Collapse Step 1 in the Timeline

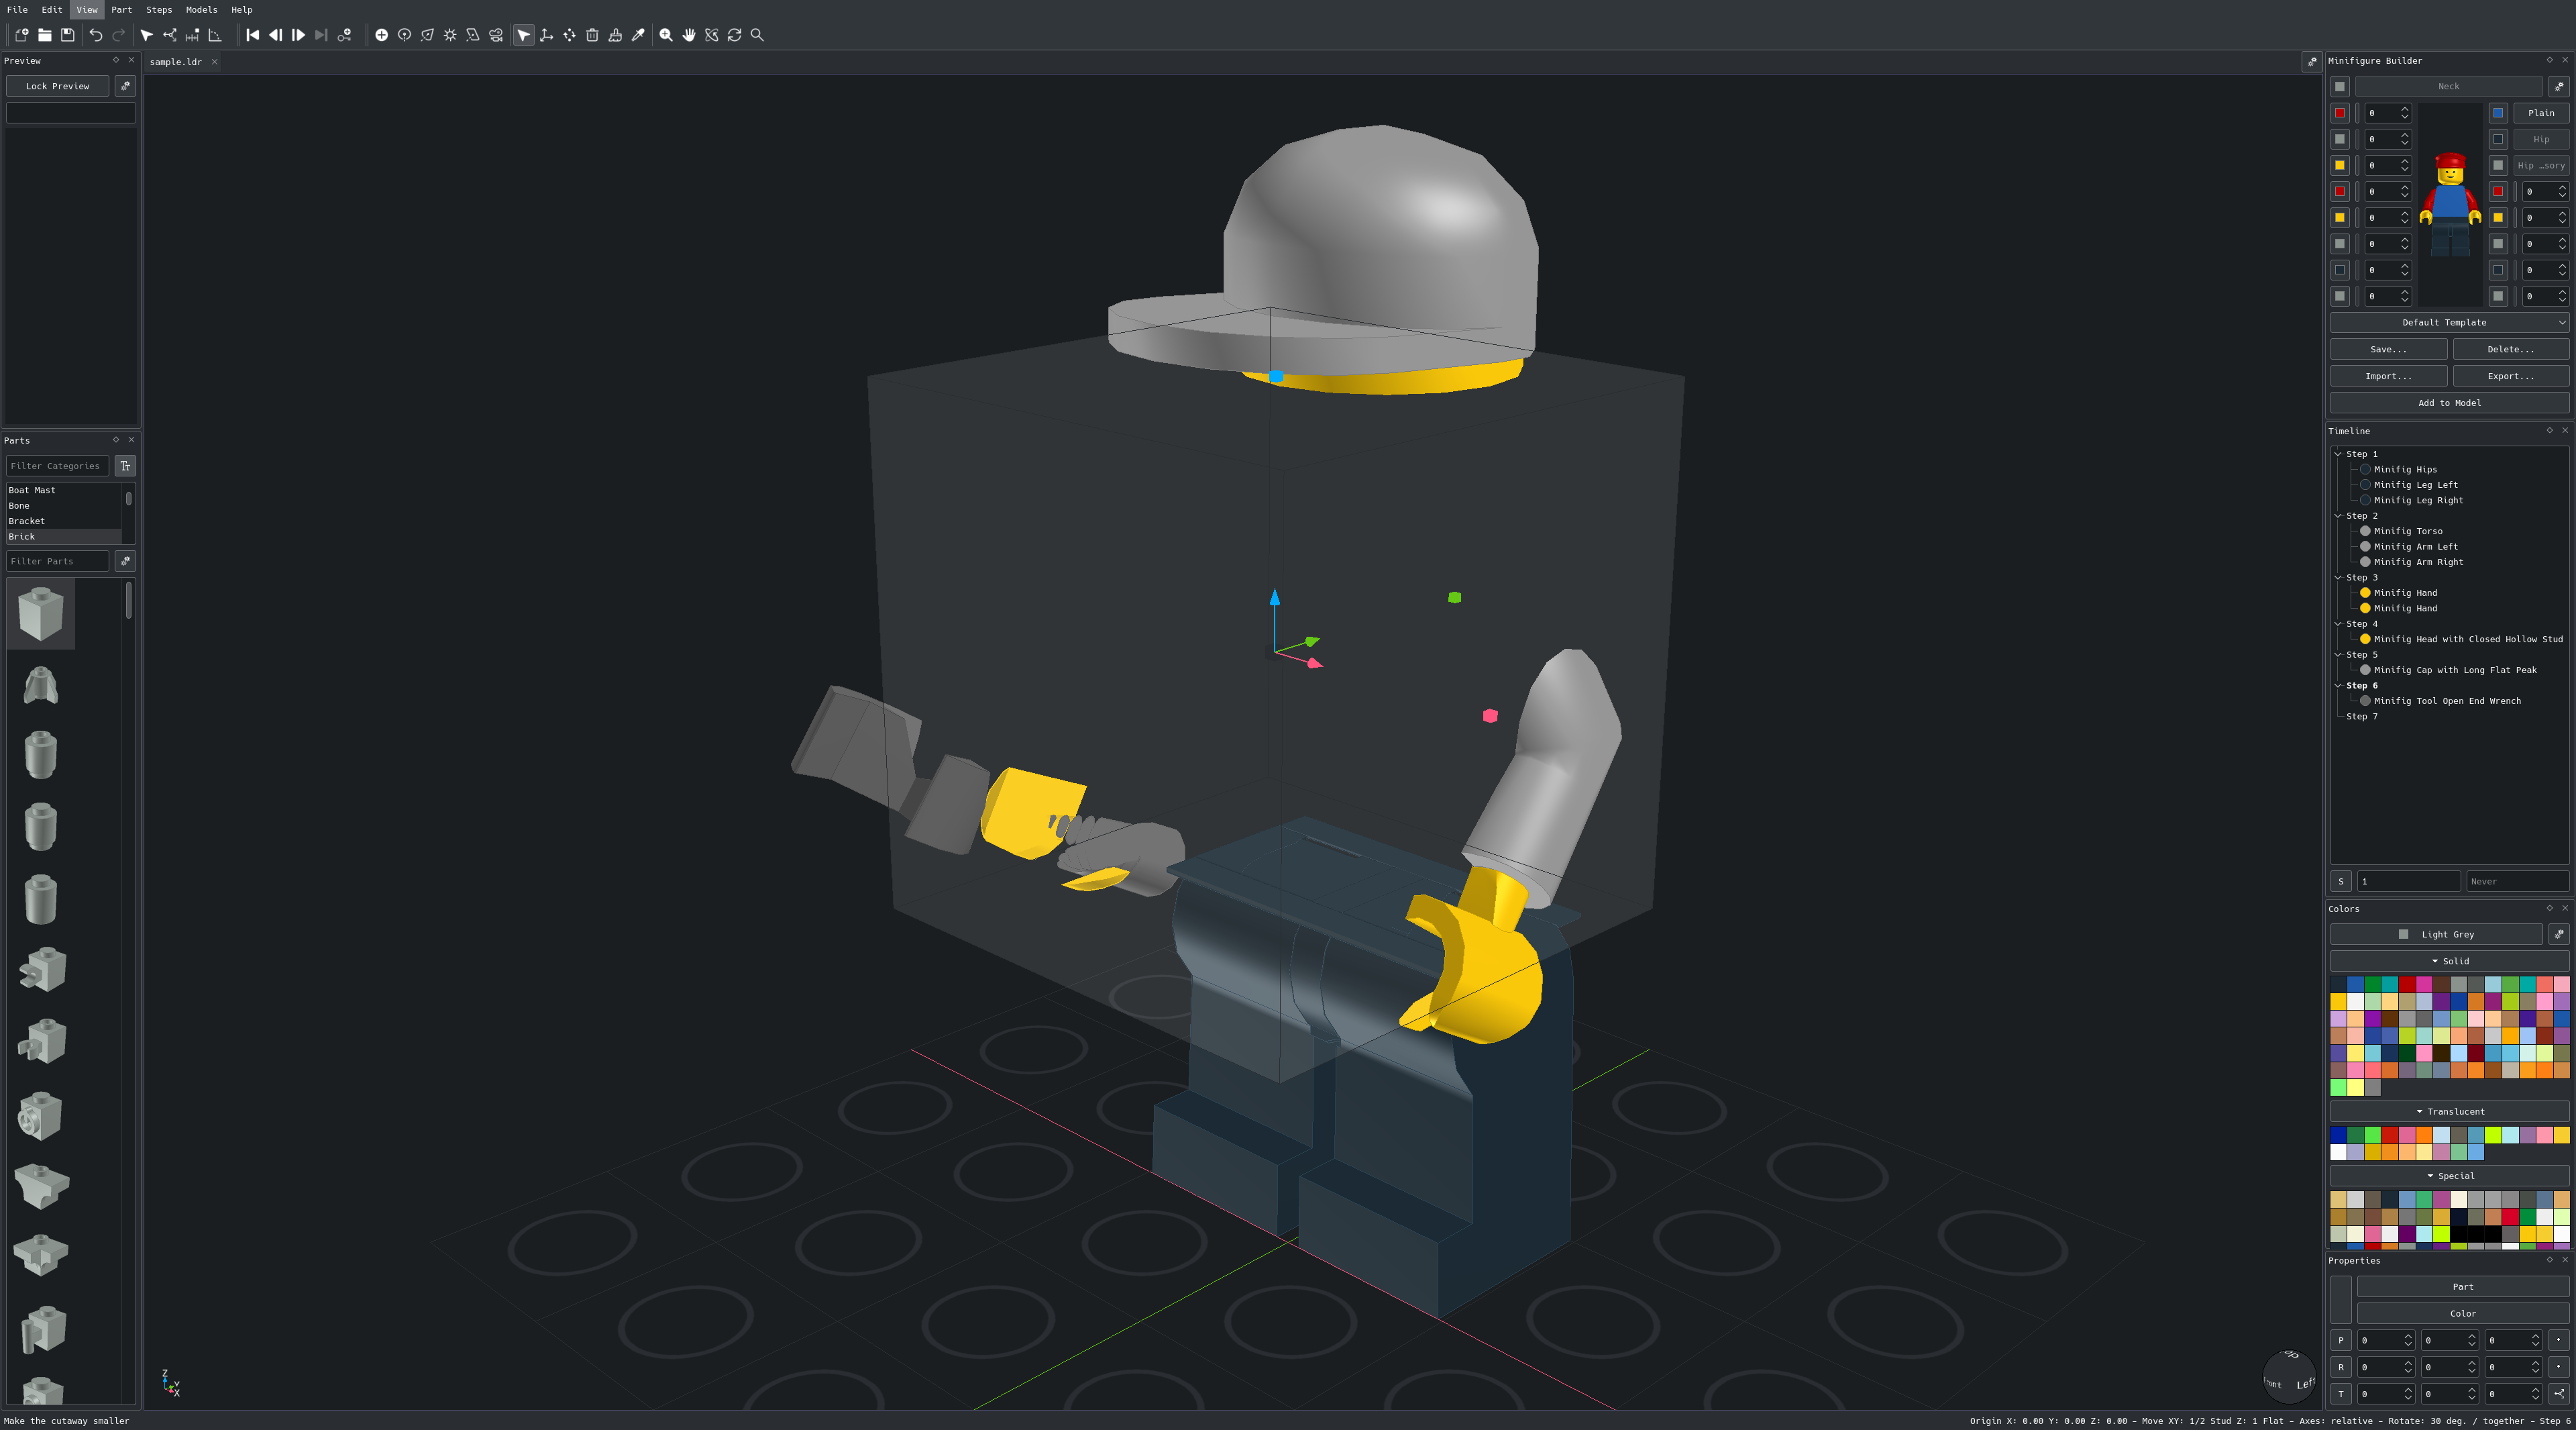click(2338, 454)
